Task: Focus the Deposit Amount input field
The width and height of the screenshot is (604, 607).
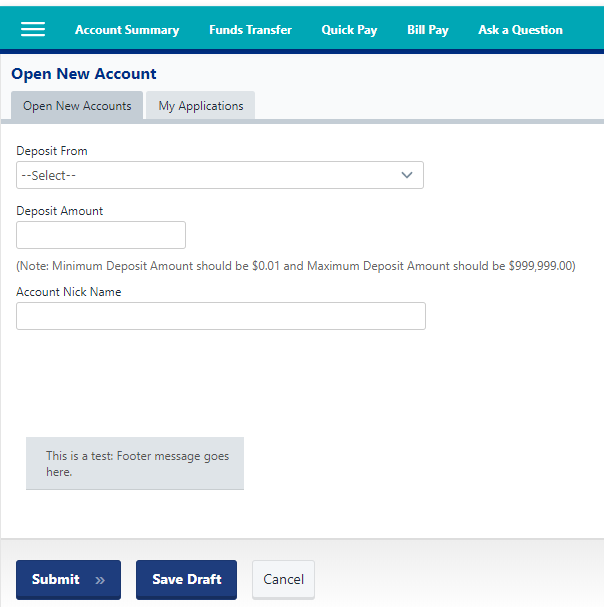Action: 101,235
